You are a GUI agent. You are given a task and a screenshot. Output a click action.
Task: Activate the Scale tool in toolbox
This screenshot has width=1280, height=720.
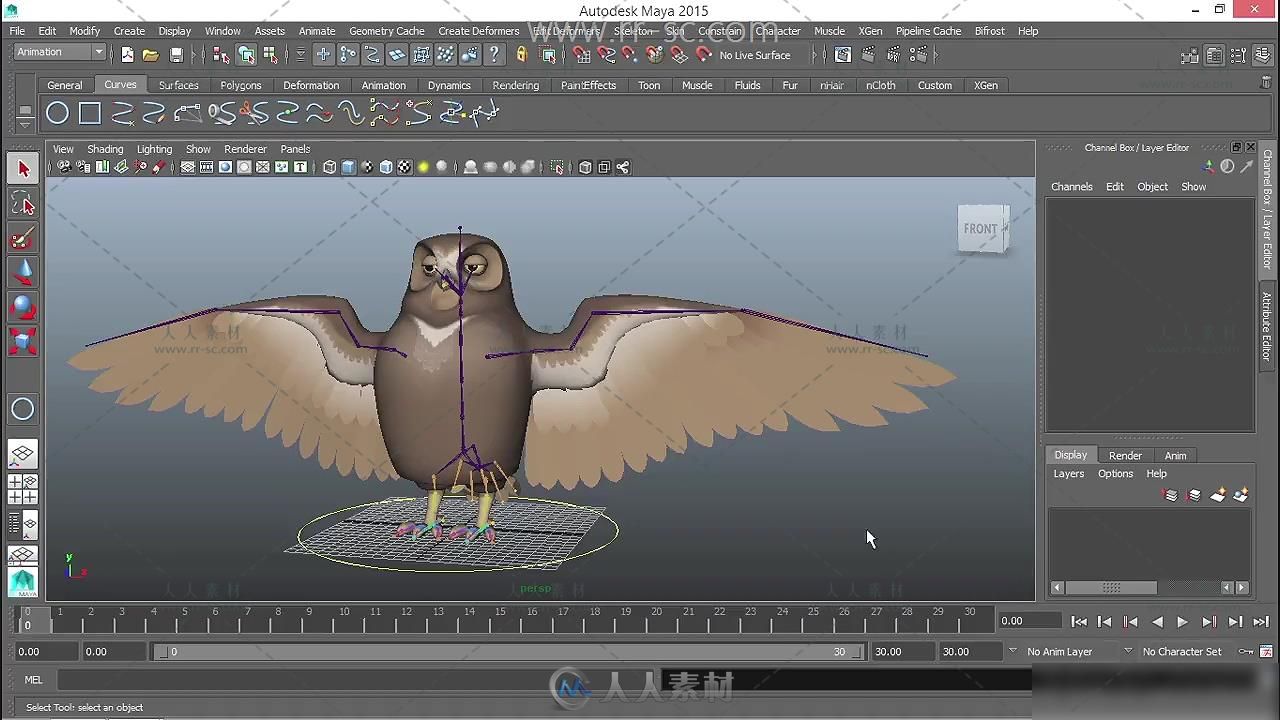pos(23,341)
